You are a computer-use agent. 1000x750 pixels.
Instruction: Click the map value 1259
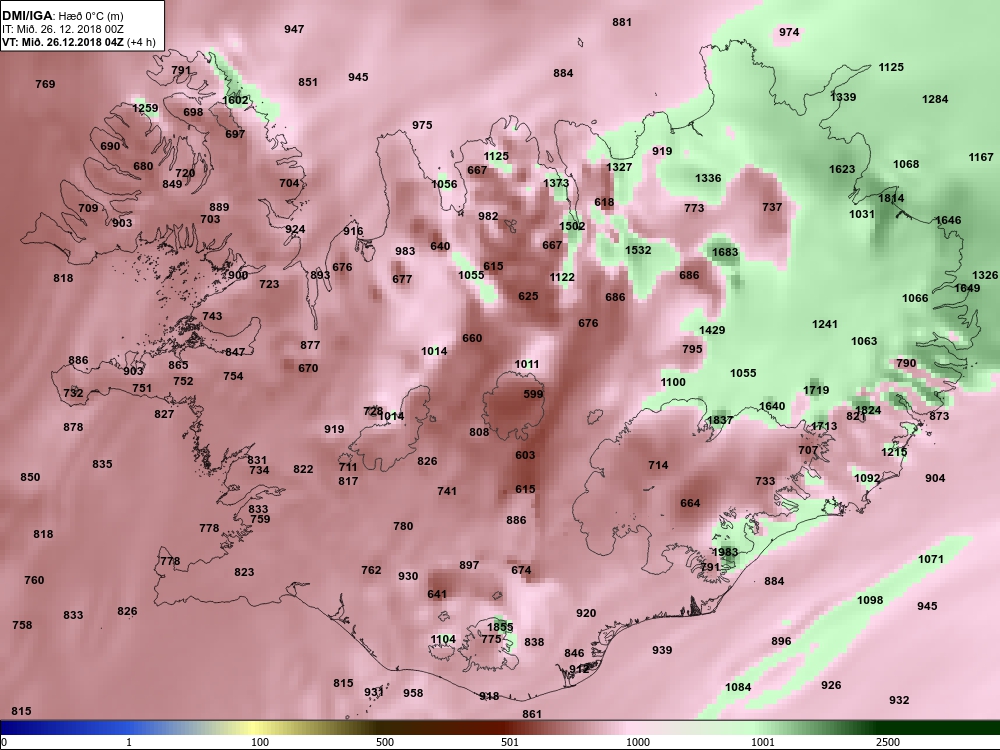pos(145,108)
